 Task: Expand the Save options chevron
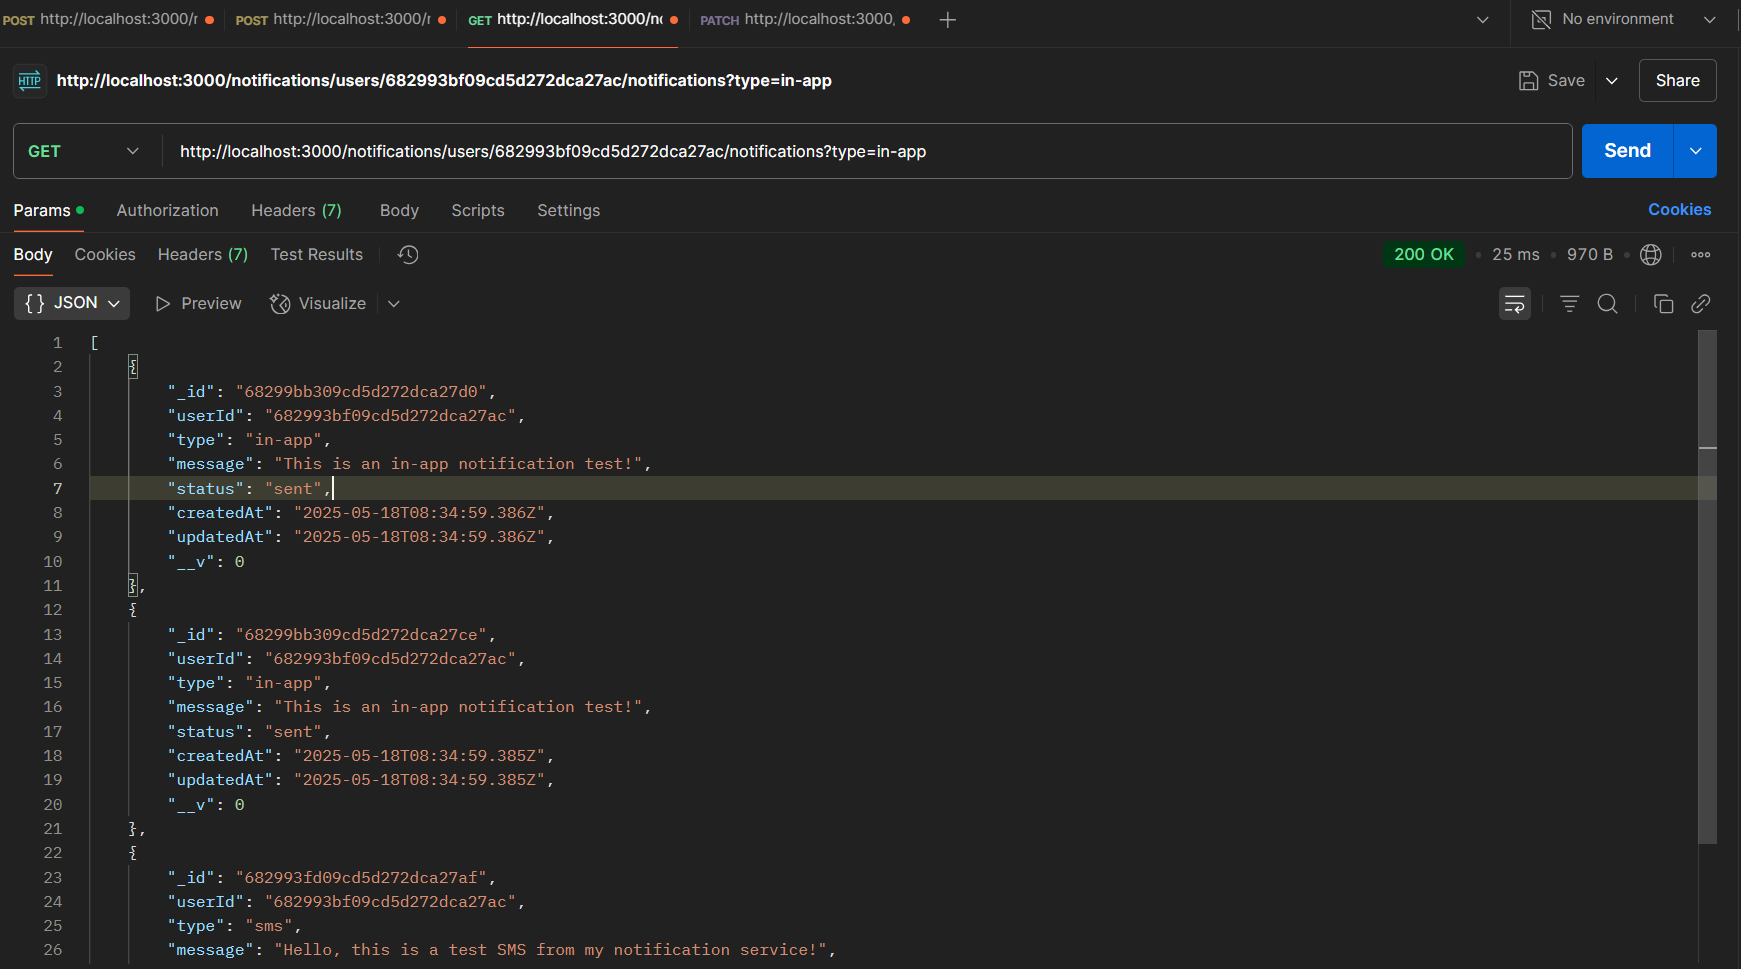pos(1612,81)
